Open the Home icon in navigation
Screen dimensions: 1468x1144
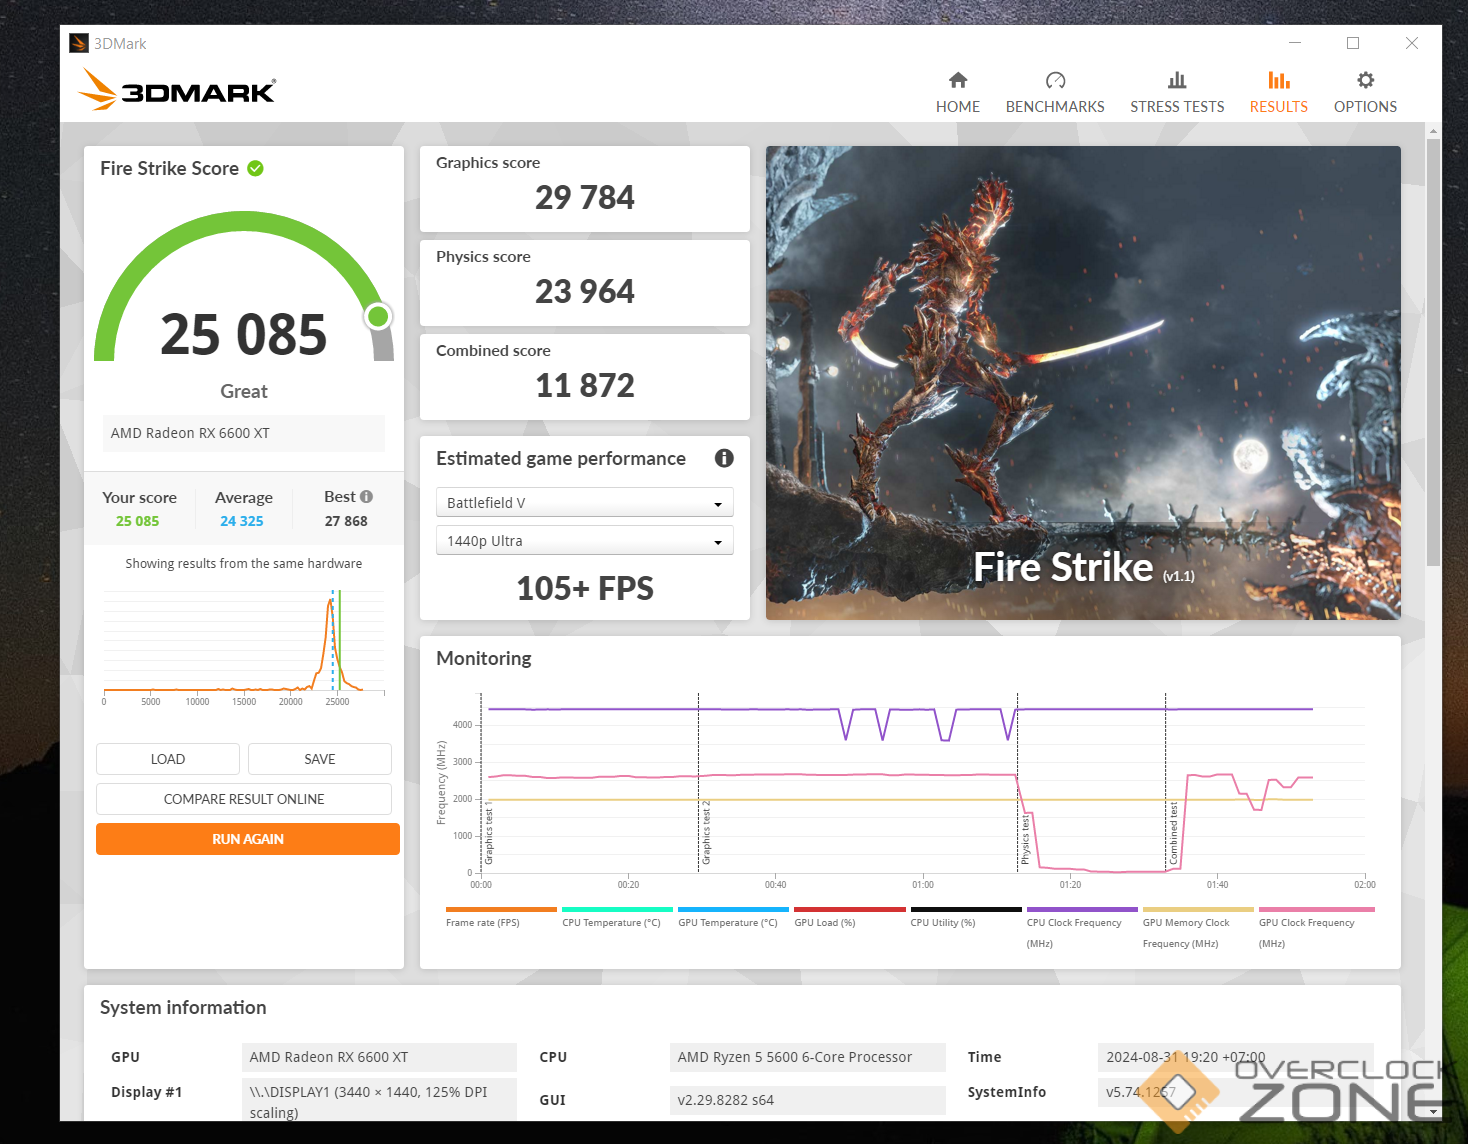pos(957,81)
